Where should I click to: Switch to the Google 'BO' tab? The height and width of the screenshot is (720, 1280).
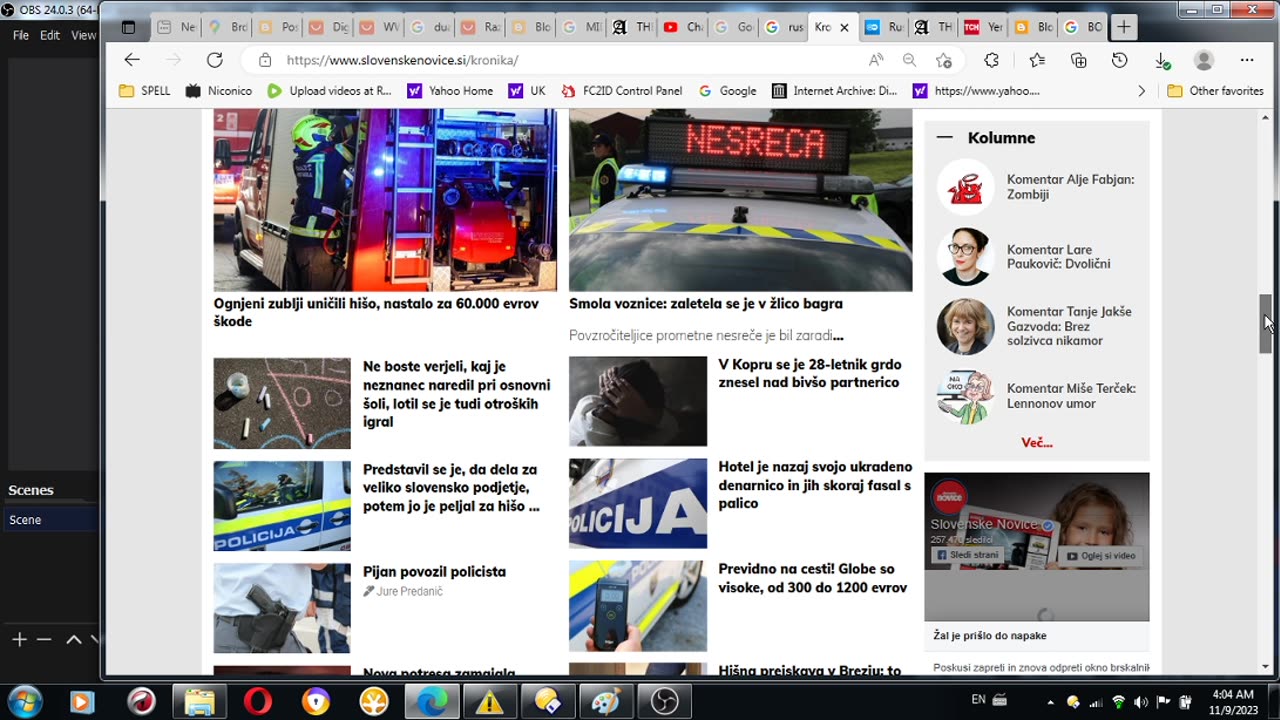pyautogui.click(x=1084, y=27)
